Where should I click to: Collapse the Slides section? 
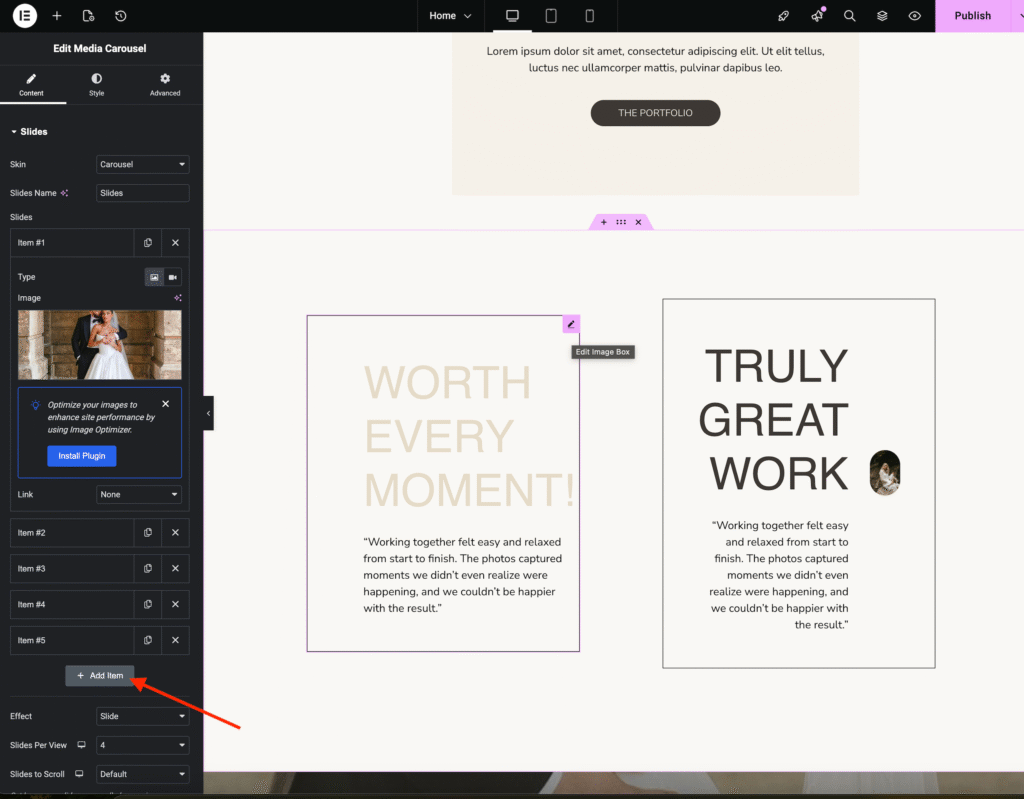pyautogui.click(x=29, y=132)
